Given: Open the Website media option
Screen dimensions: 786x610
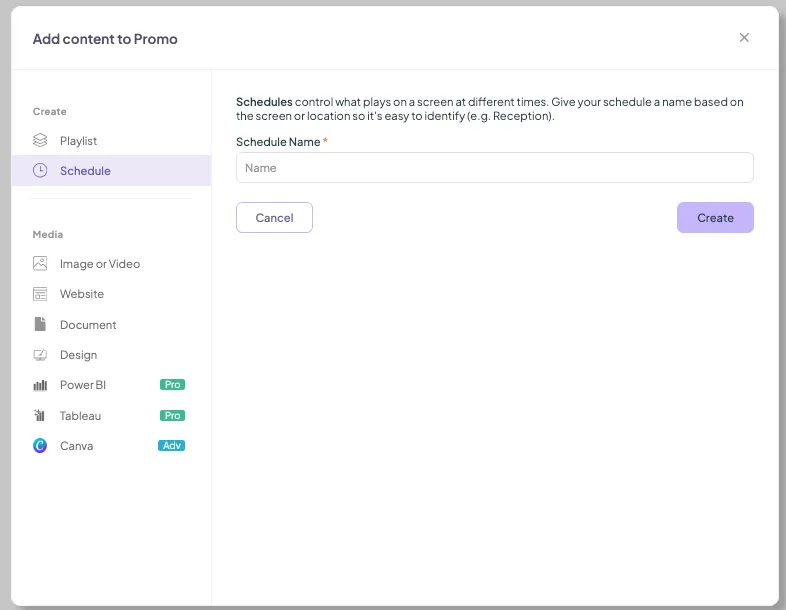Looking at the screenshot, I should click(x=111, y=294).
